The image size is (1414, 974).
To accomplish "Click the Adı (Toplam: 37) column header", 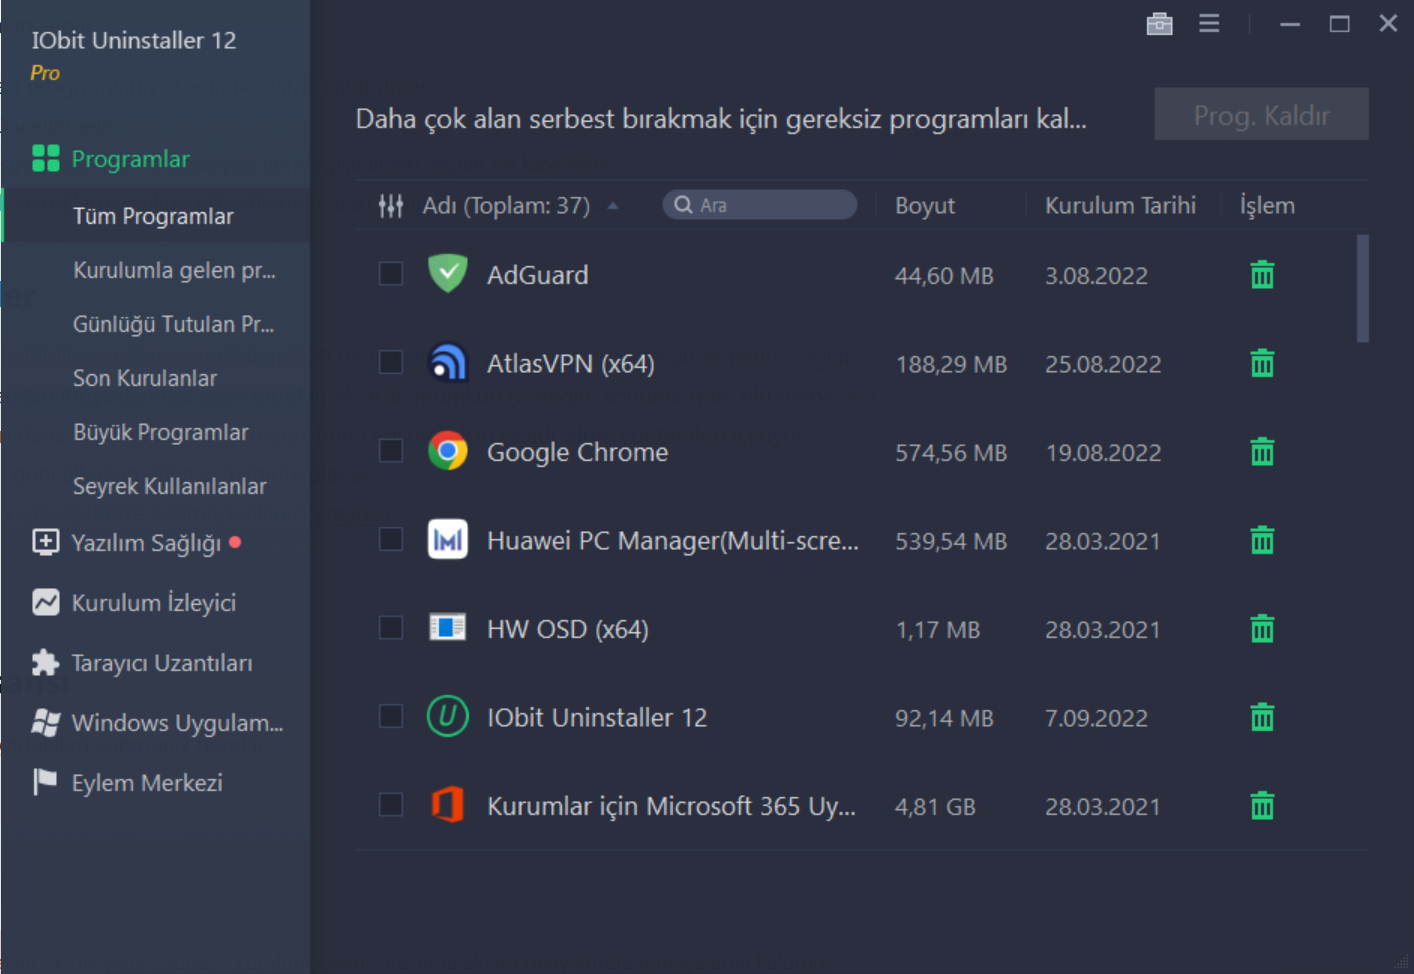I will tap(506, 206).
